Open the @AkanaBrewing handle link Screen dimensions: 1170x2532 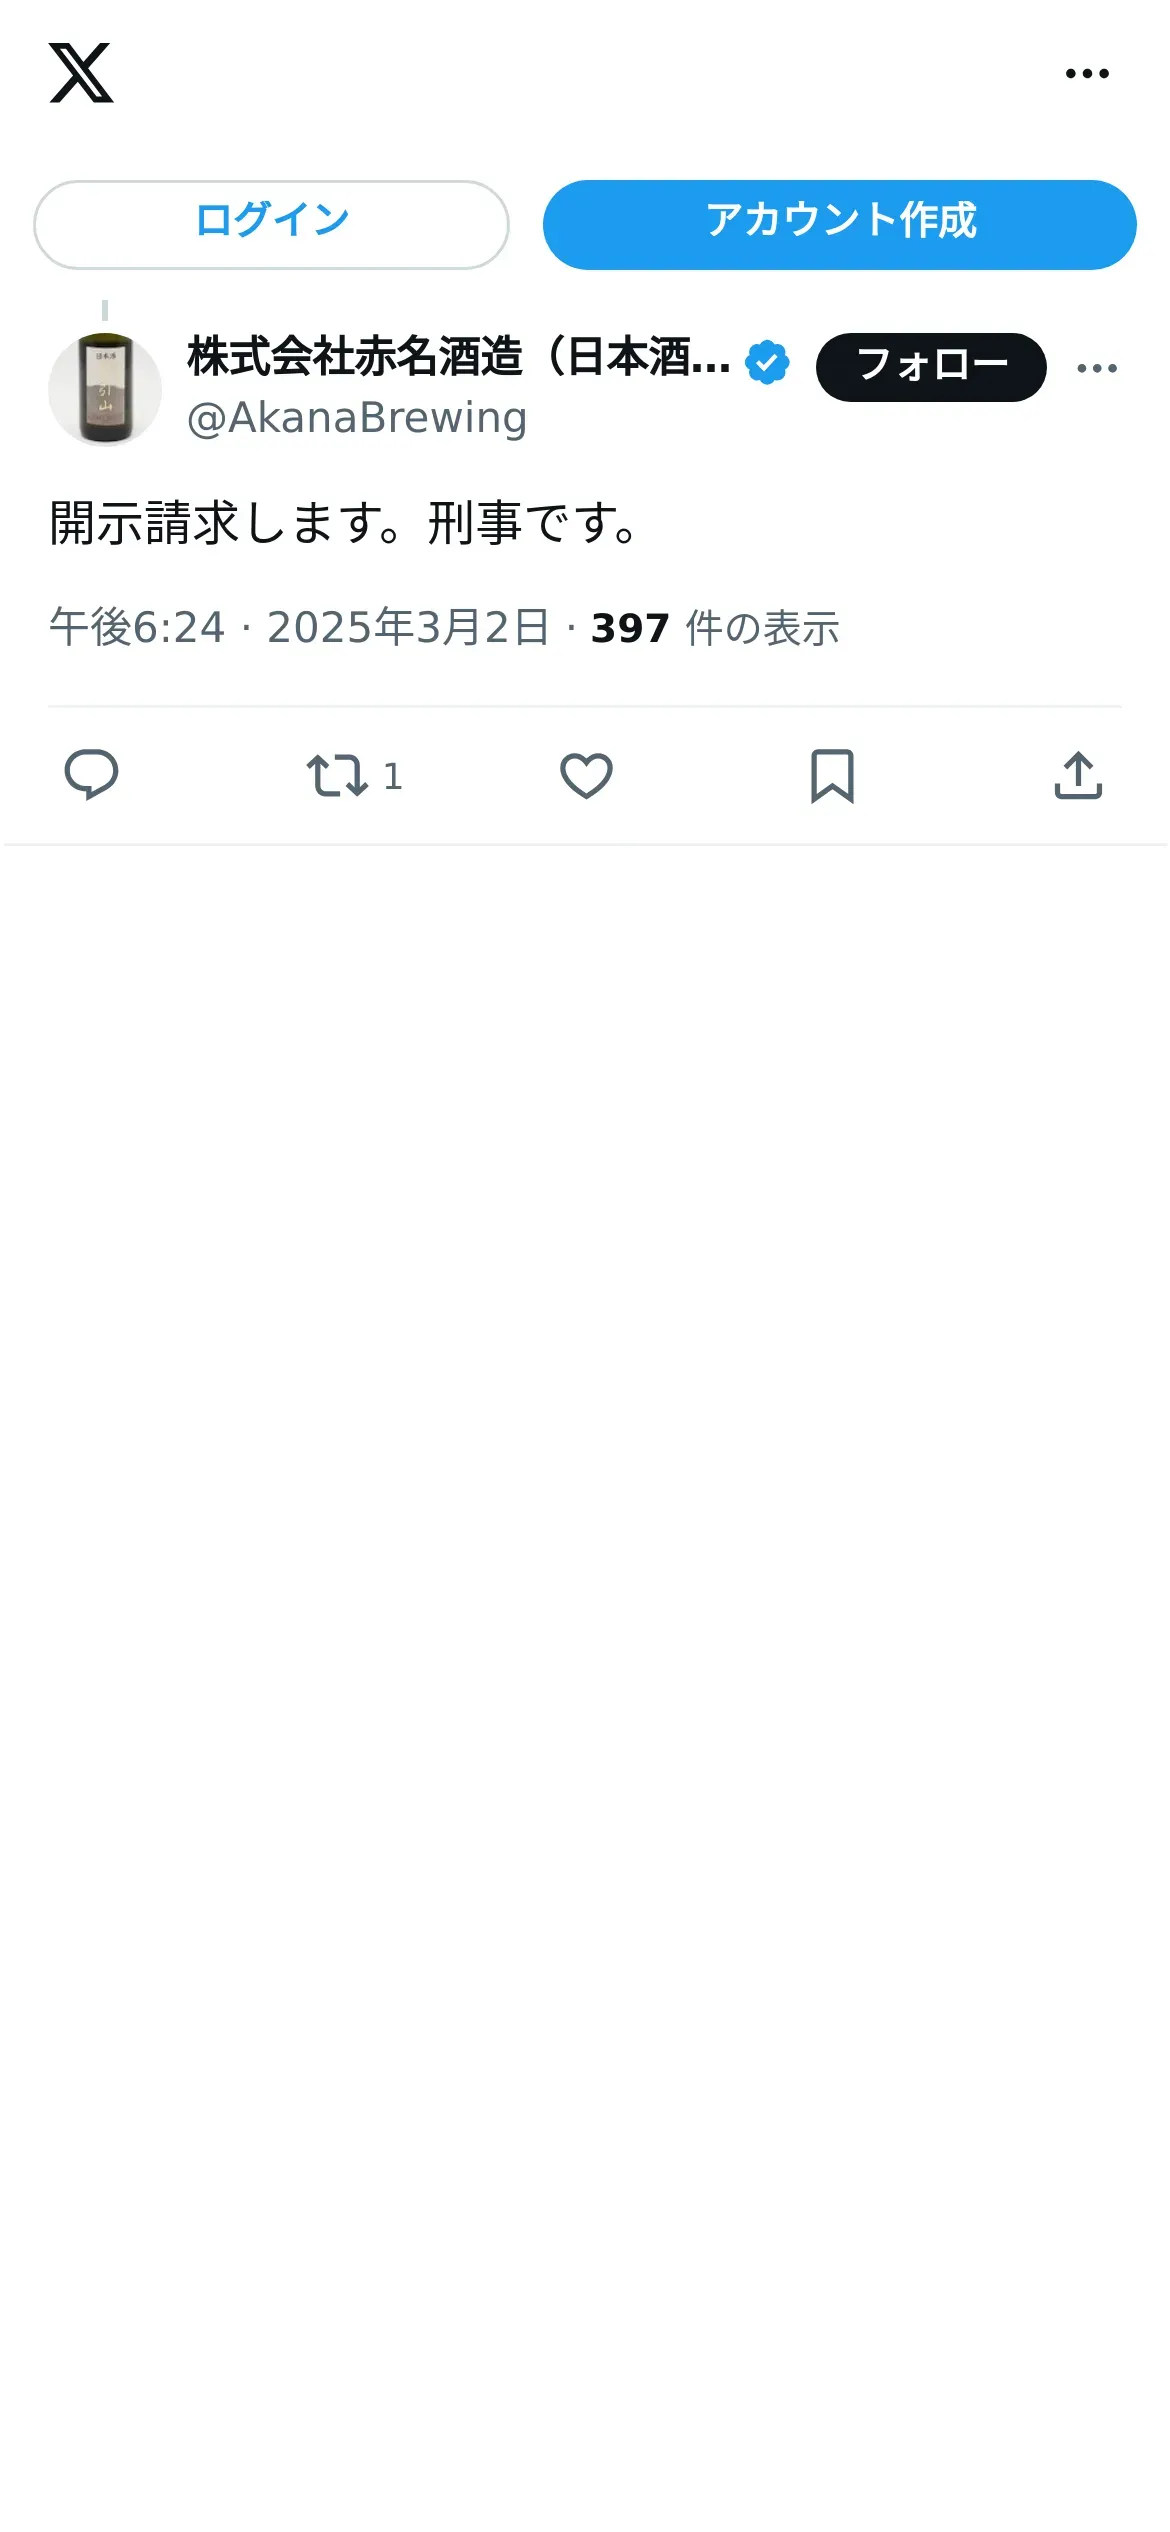[x=357, y=418]
